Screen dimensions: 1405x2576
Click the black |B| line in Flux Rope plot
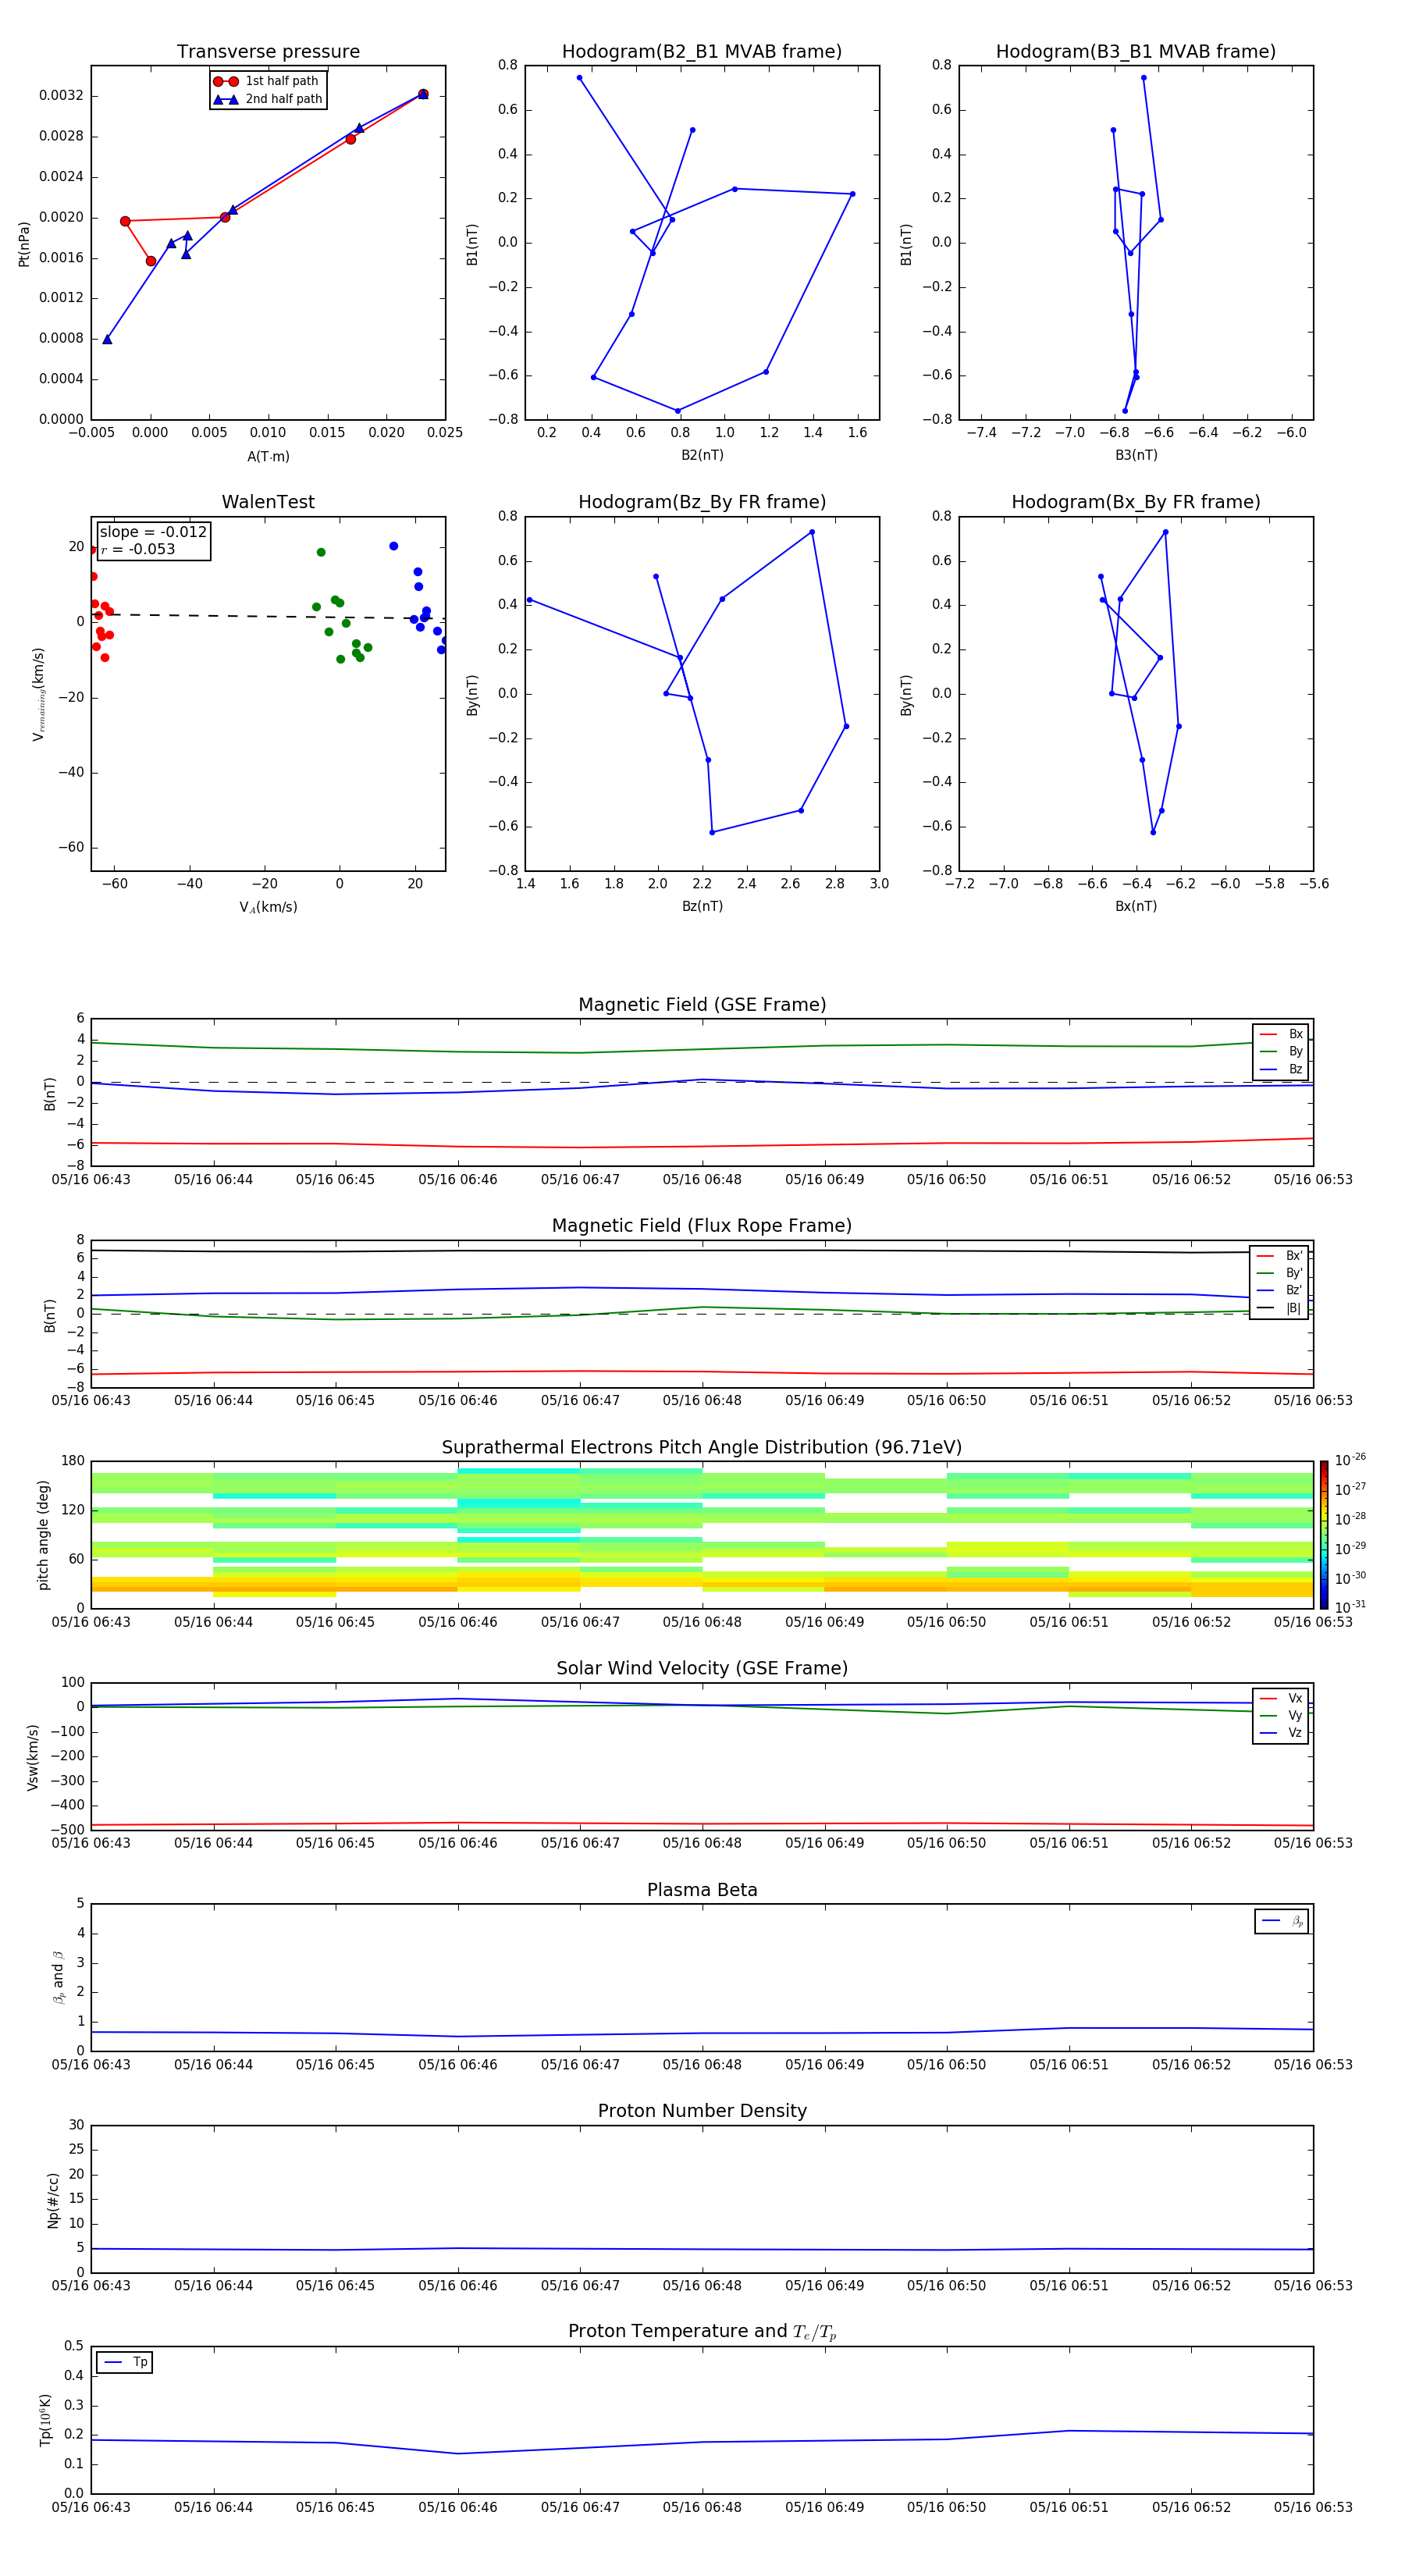[x=702, y=1250]
